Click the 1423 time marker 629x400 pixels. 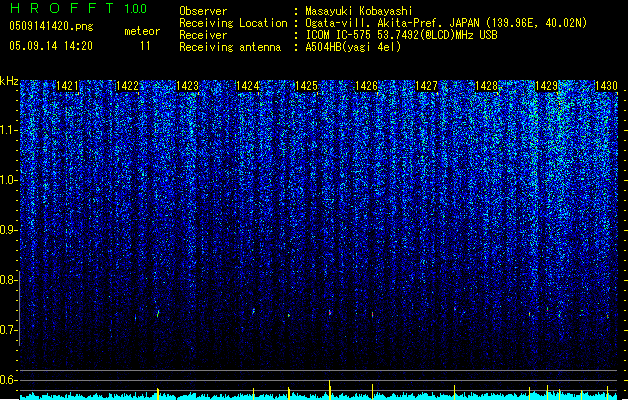(187, 86)
